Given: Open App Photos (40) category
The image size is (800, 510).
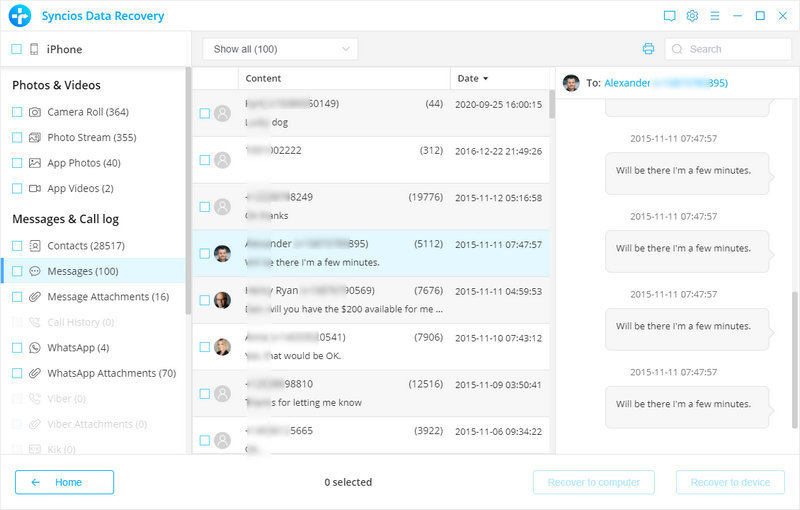Looking at the screenshot, I should pos(84,163).
